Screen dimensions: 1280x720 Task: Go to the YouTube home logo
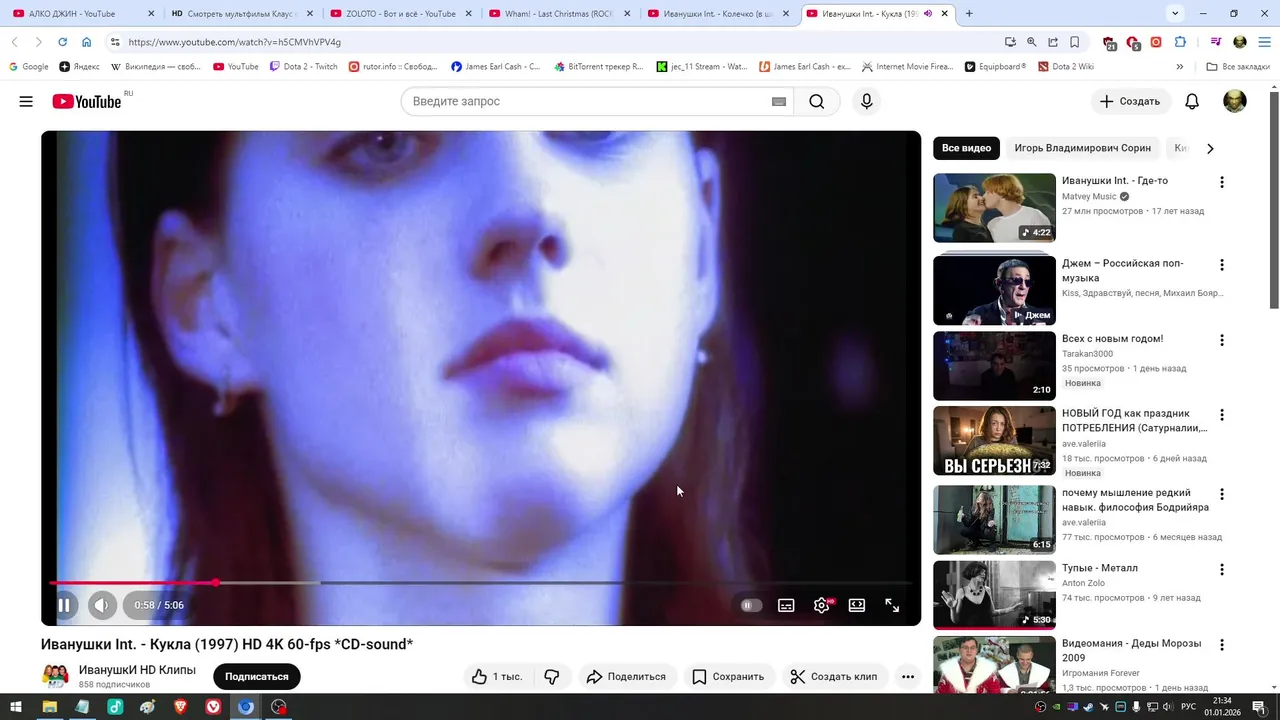tap(86, 101)
